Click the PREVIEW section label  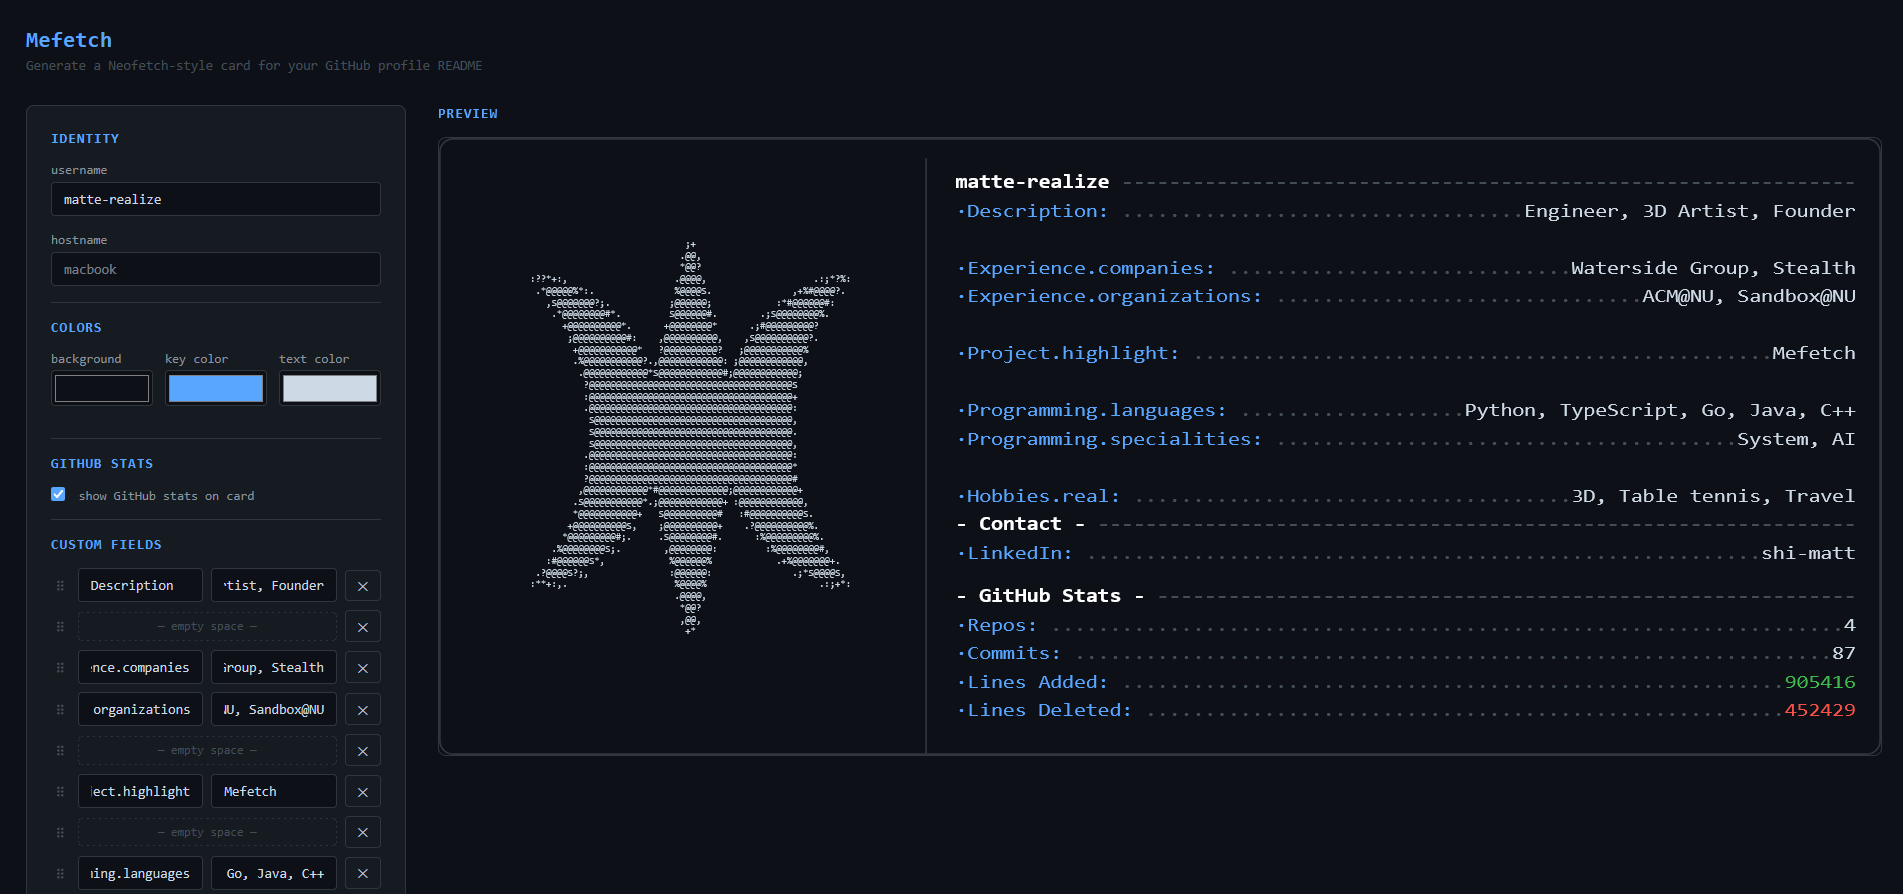point(468,114)
